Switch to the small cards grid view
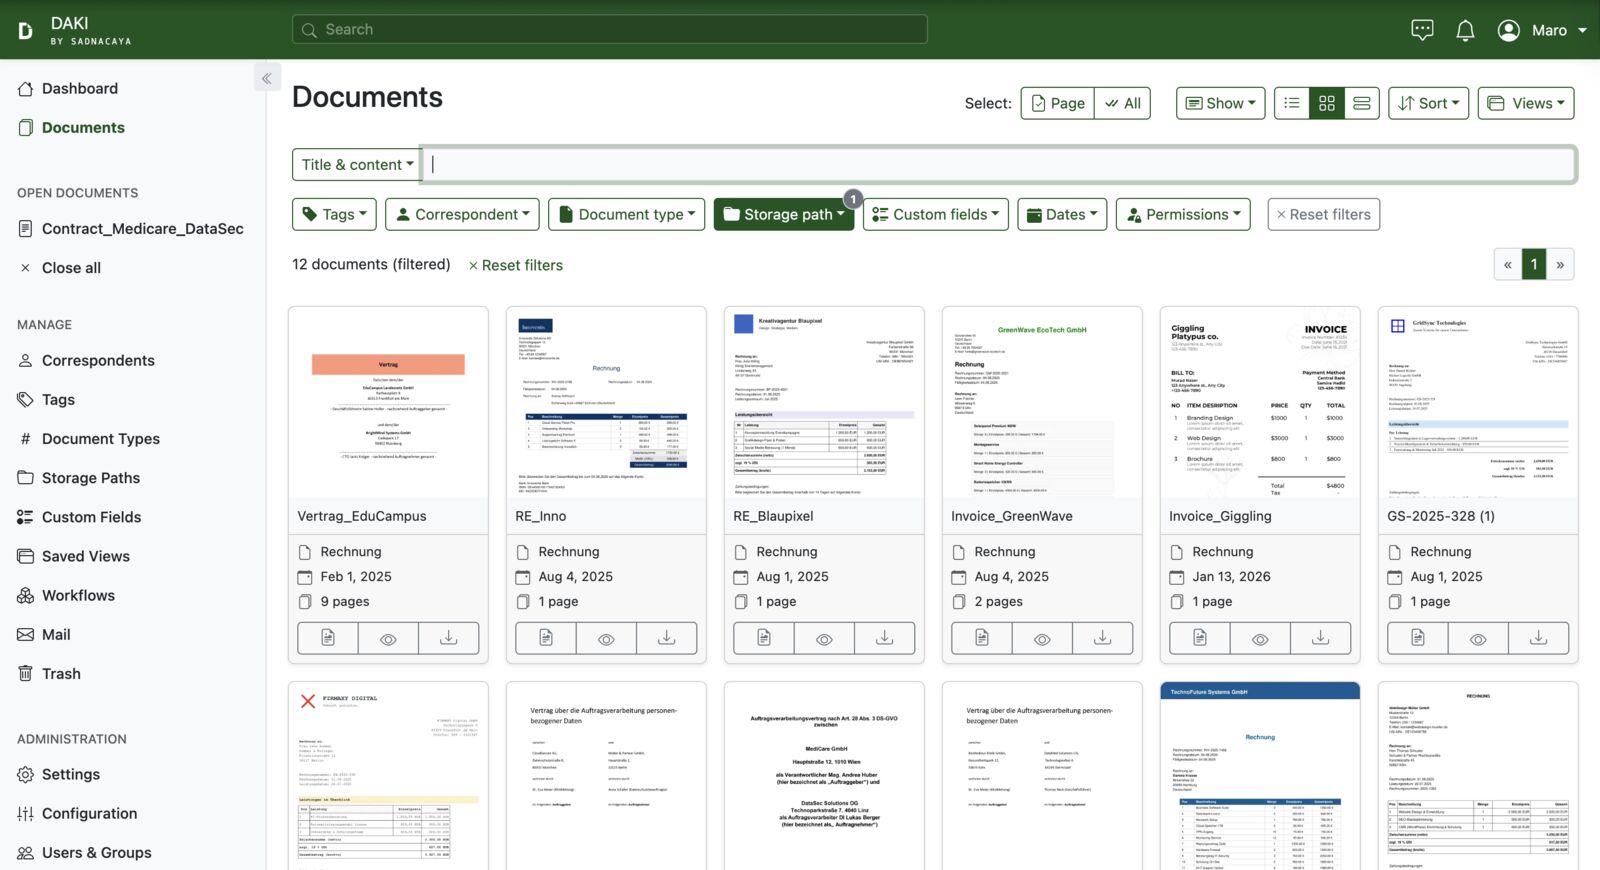This screenshot has width=1600, height=870. 1327,103
